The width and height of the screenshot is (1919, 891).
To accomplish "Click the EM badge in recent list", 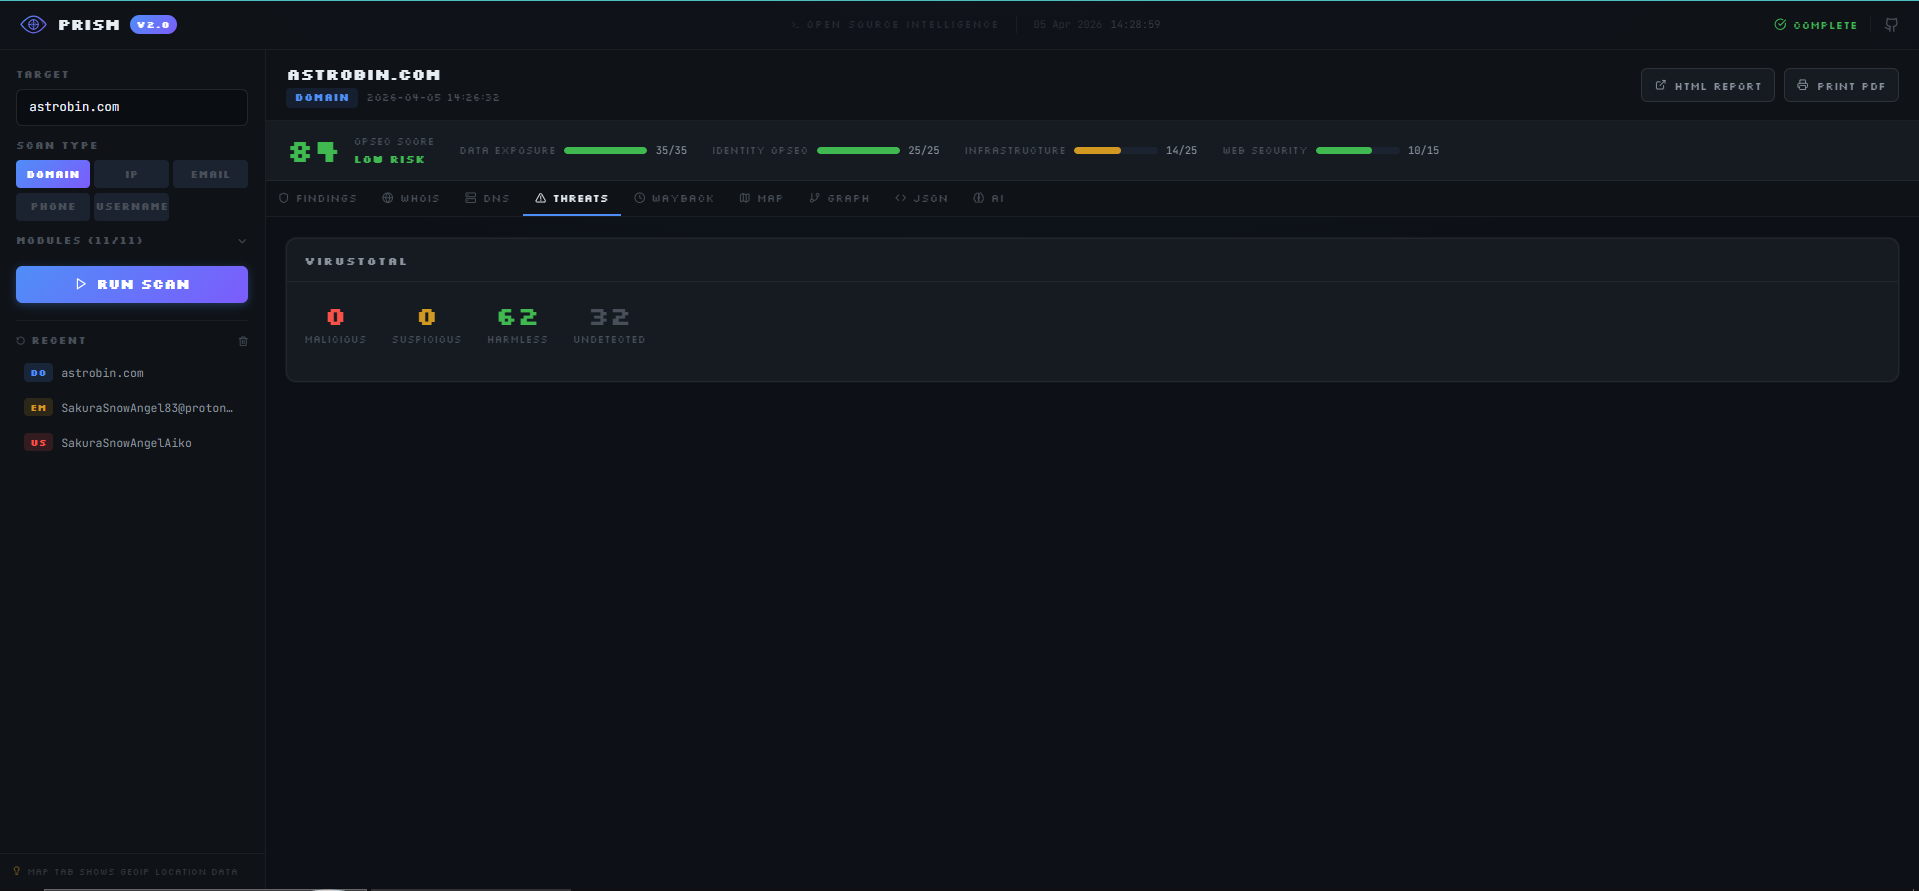I will [x=38, y=408].
